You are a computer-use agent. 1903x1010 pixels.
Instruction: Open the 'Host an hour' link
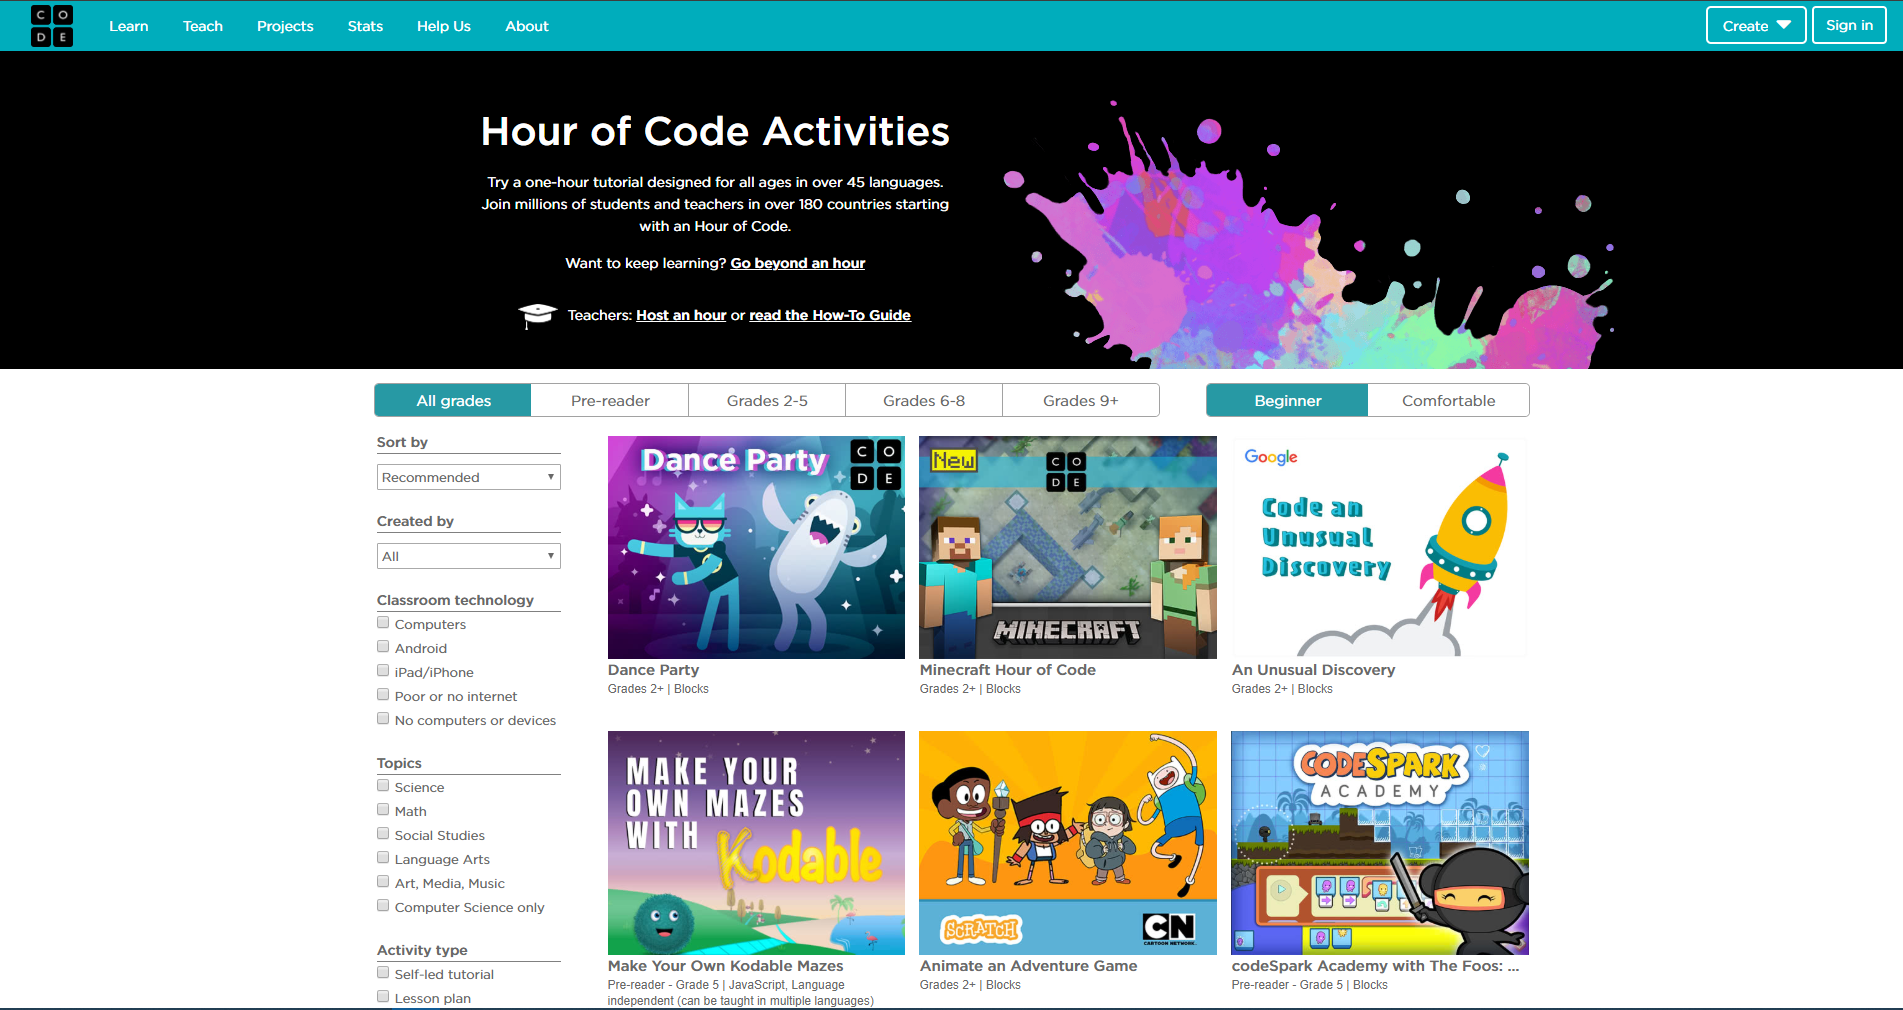click(681, 315)
